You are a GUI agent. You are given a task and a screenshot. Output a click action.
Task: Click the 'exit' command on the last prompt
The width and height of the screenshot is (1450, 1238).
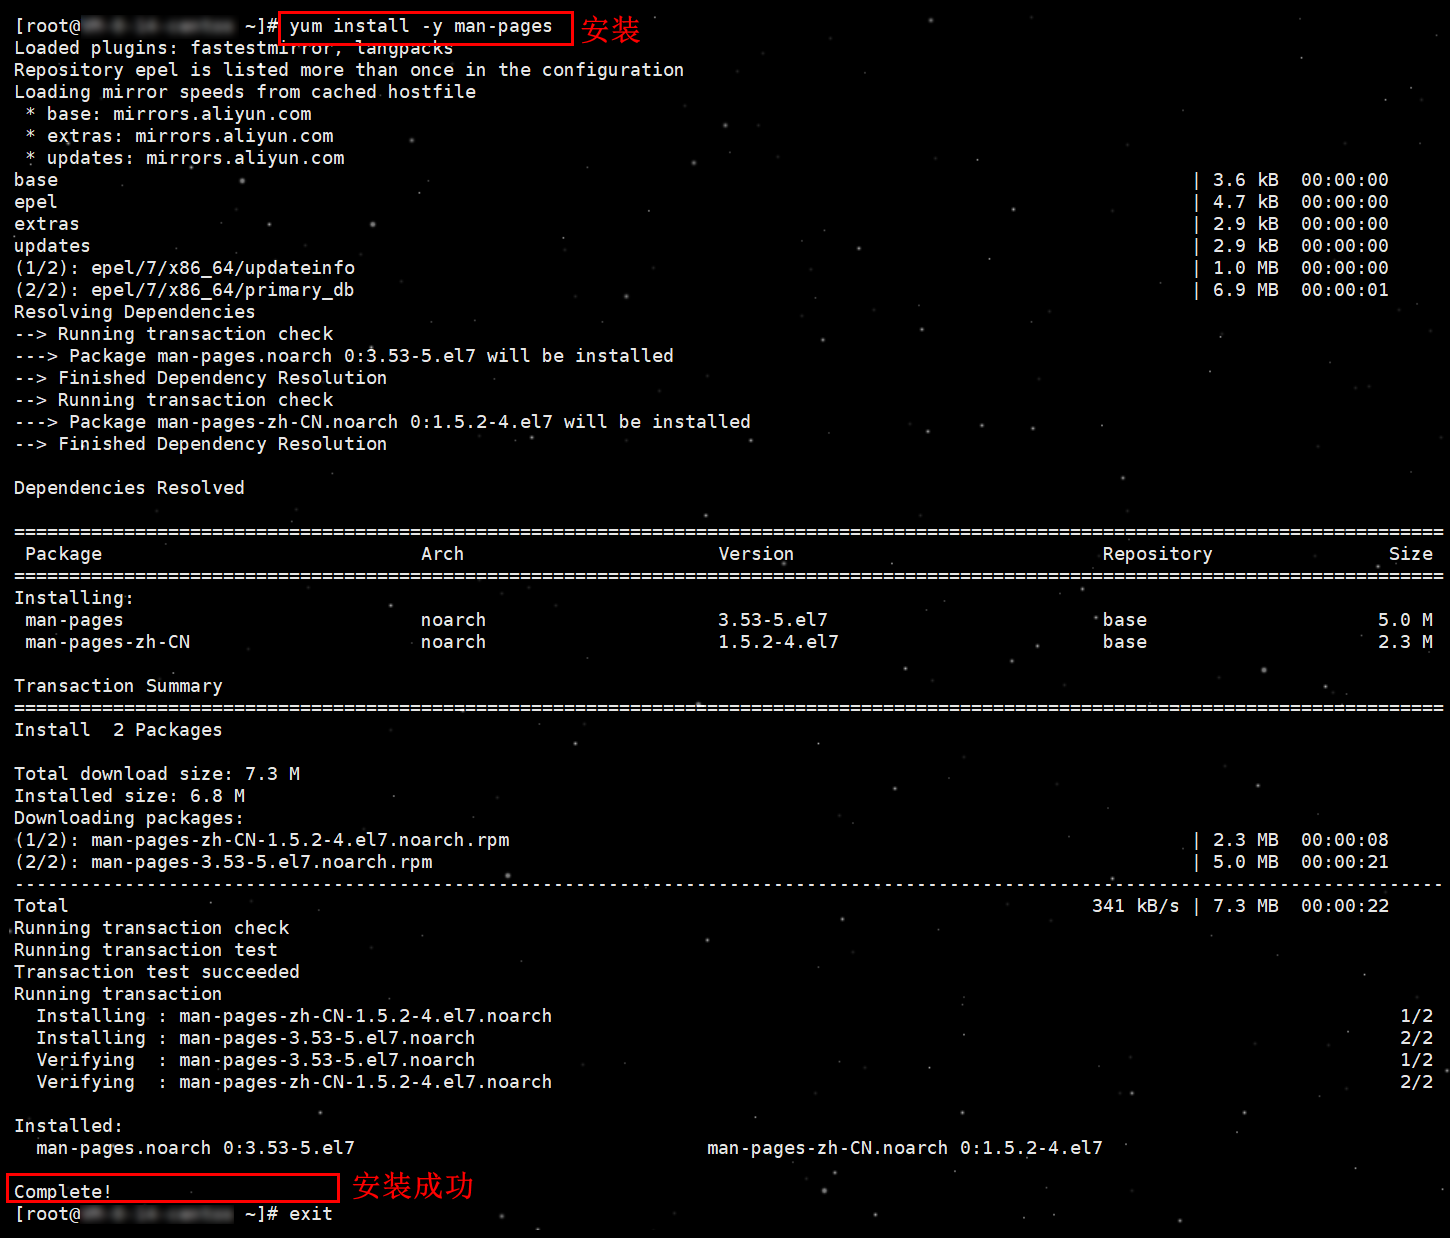pos(311,1214)
